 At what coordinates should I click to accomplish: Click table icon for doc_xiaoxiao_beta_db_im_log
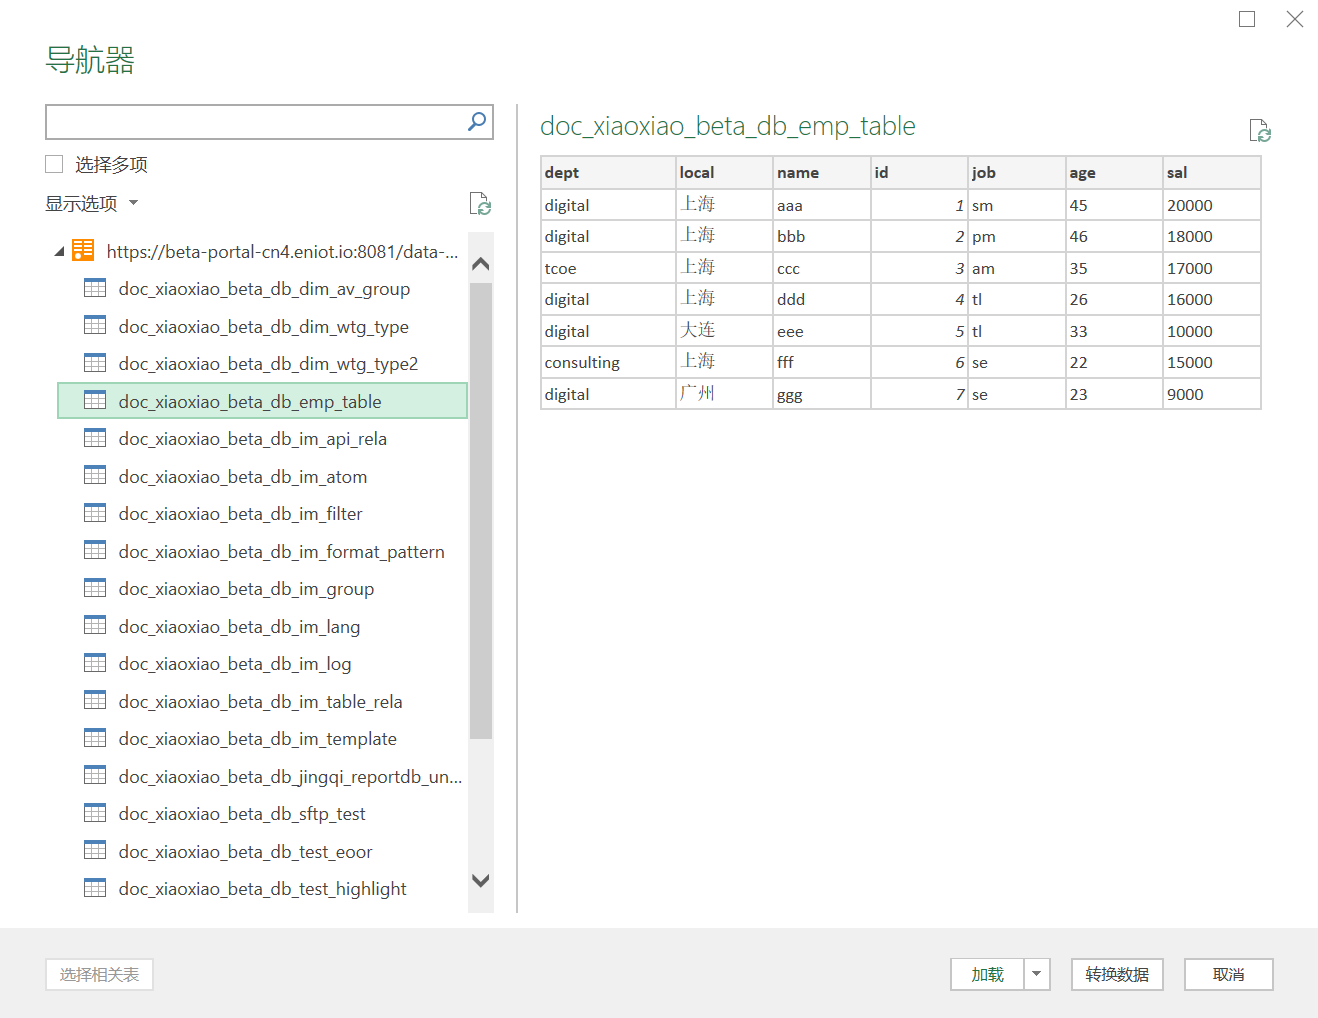pos(95,663)
